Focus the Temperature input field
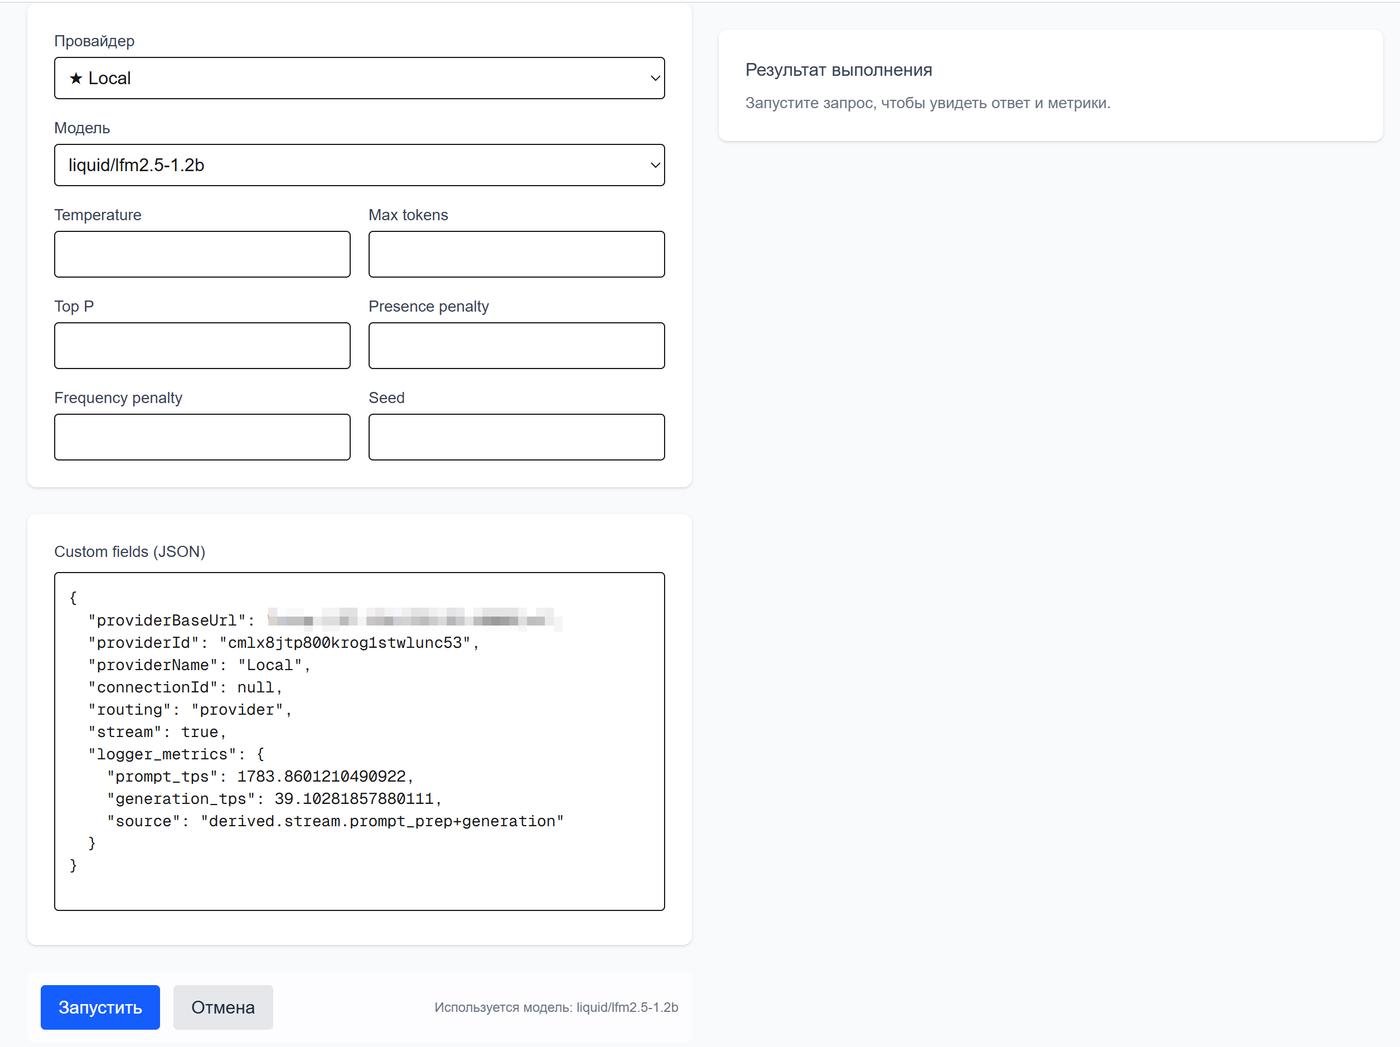Viewport: 1400px width, 1047px height. (x=202, y=254)
